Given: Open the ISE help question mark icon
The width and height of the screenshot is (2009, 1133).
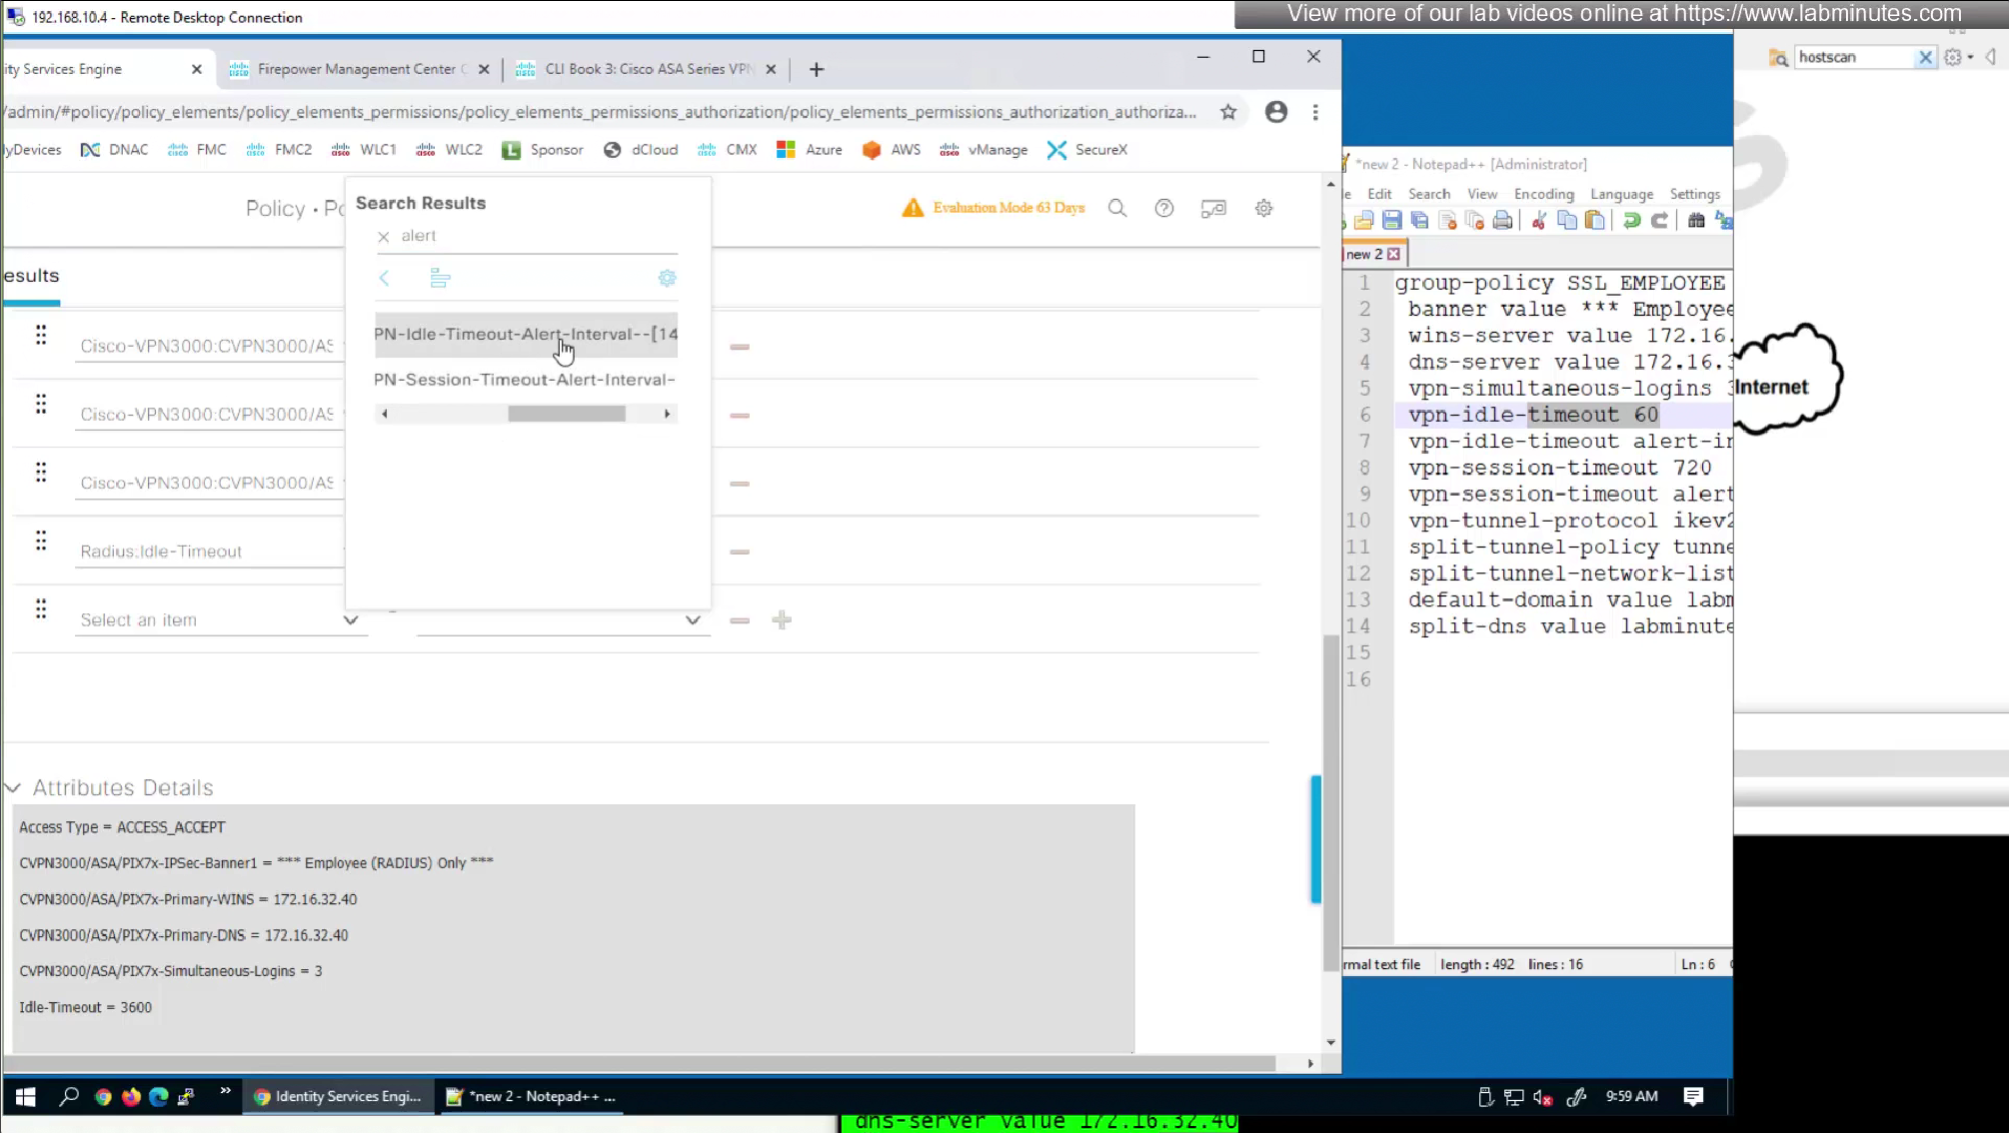Looking at the screenshot, I should (1164, 208).
